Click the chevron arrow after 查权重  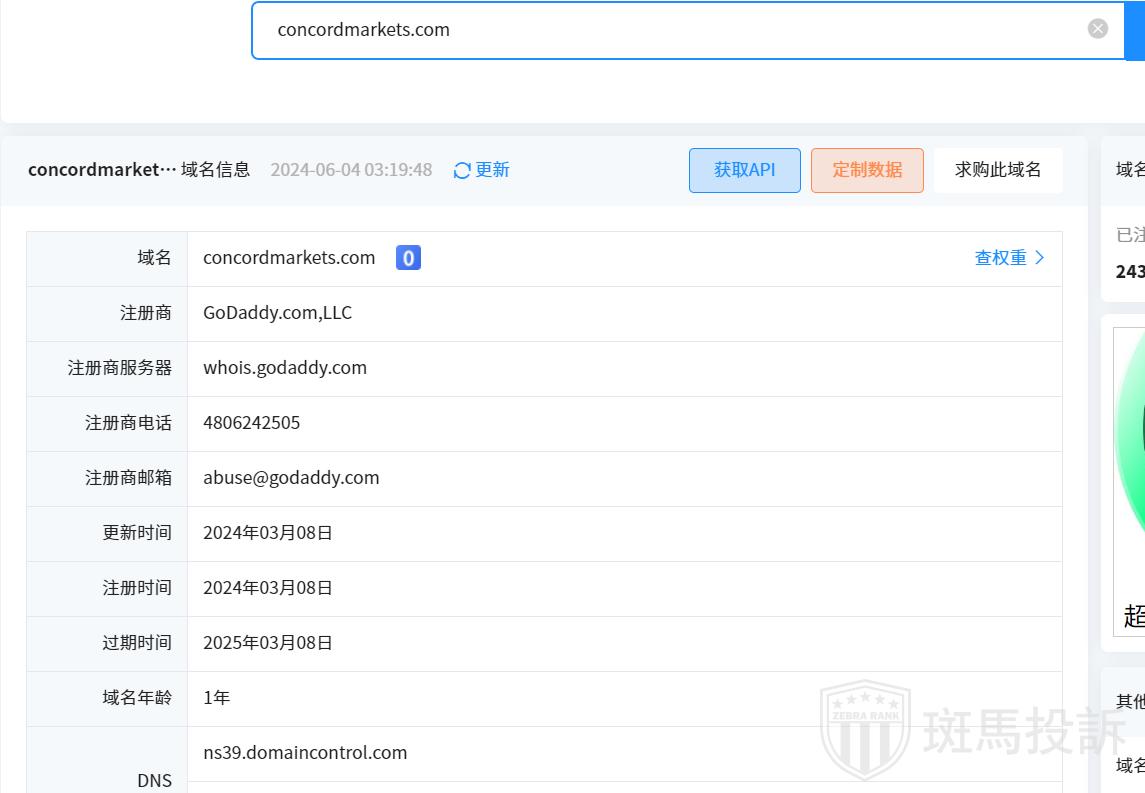coord(1040,258)
